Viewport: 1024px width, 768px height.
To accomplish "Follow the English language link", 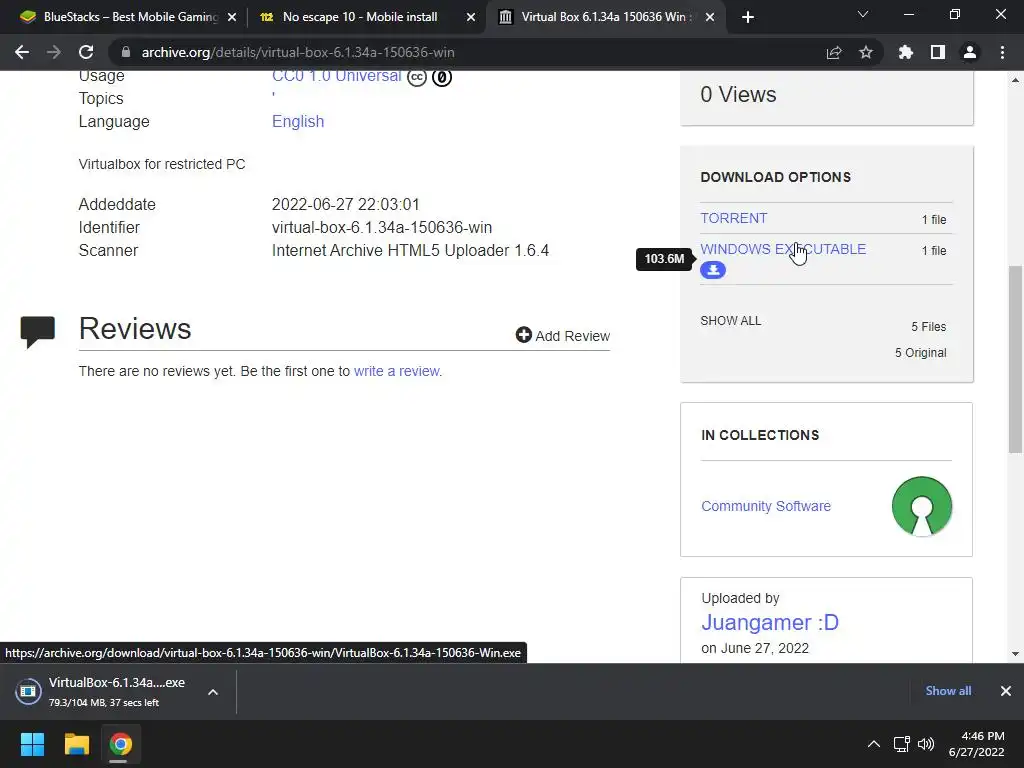I will coord(298,121).
